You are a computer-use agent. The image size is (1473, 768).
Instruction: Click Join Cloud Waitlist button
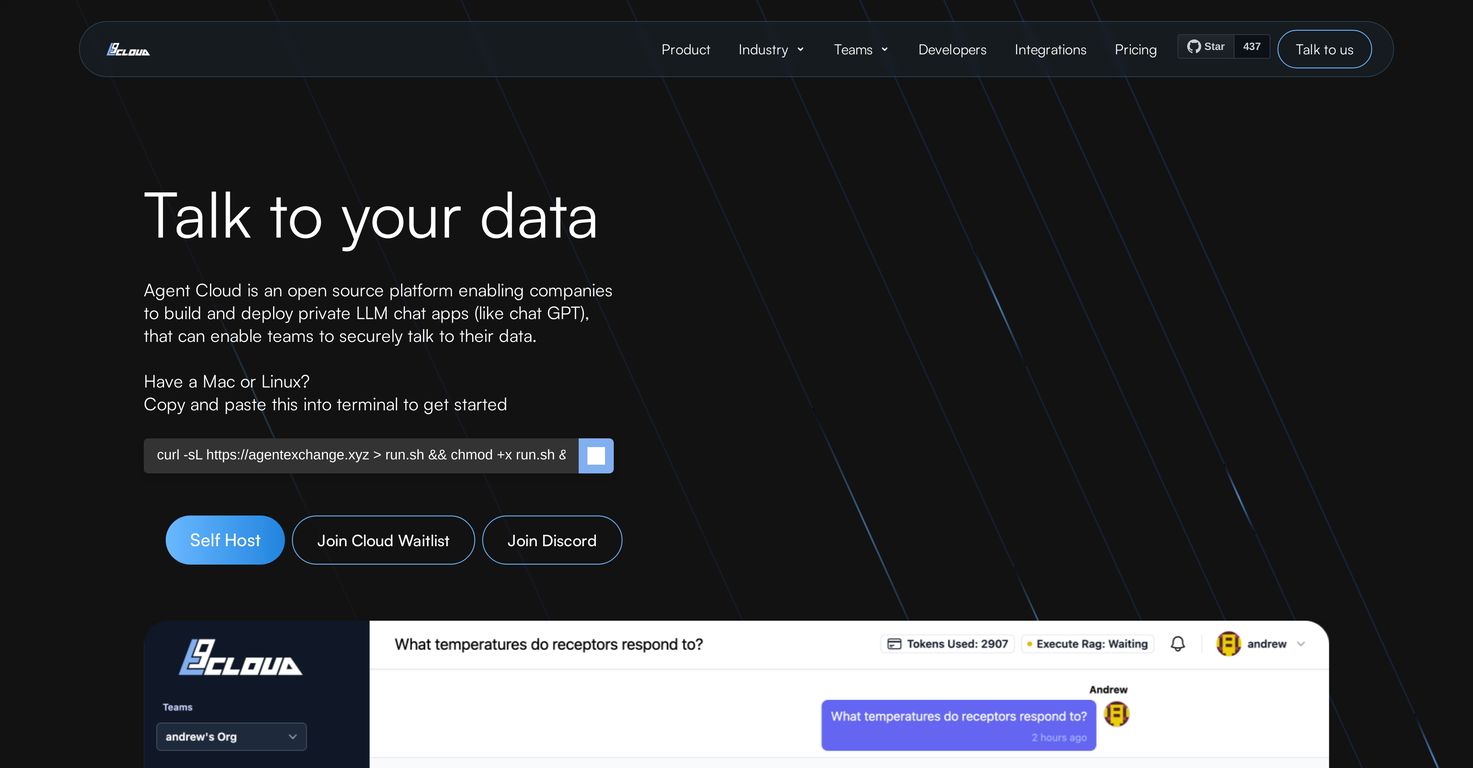point(383,540)
